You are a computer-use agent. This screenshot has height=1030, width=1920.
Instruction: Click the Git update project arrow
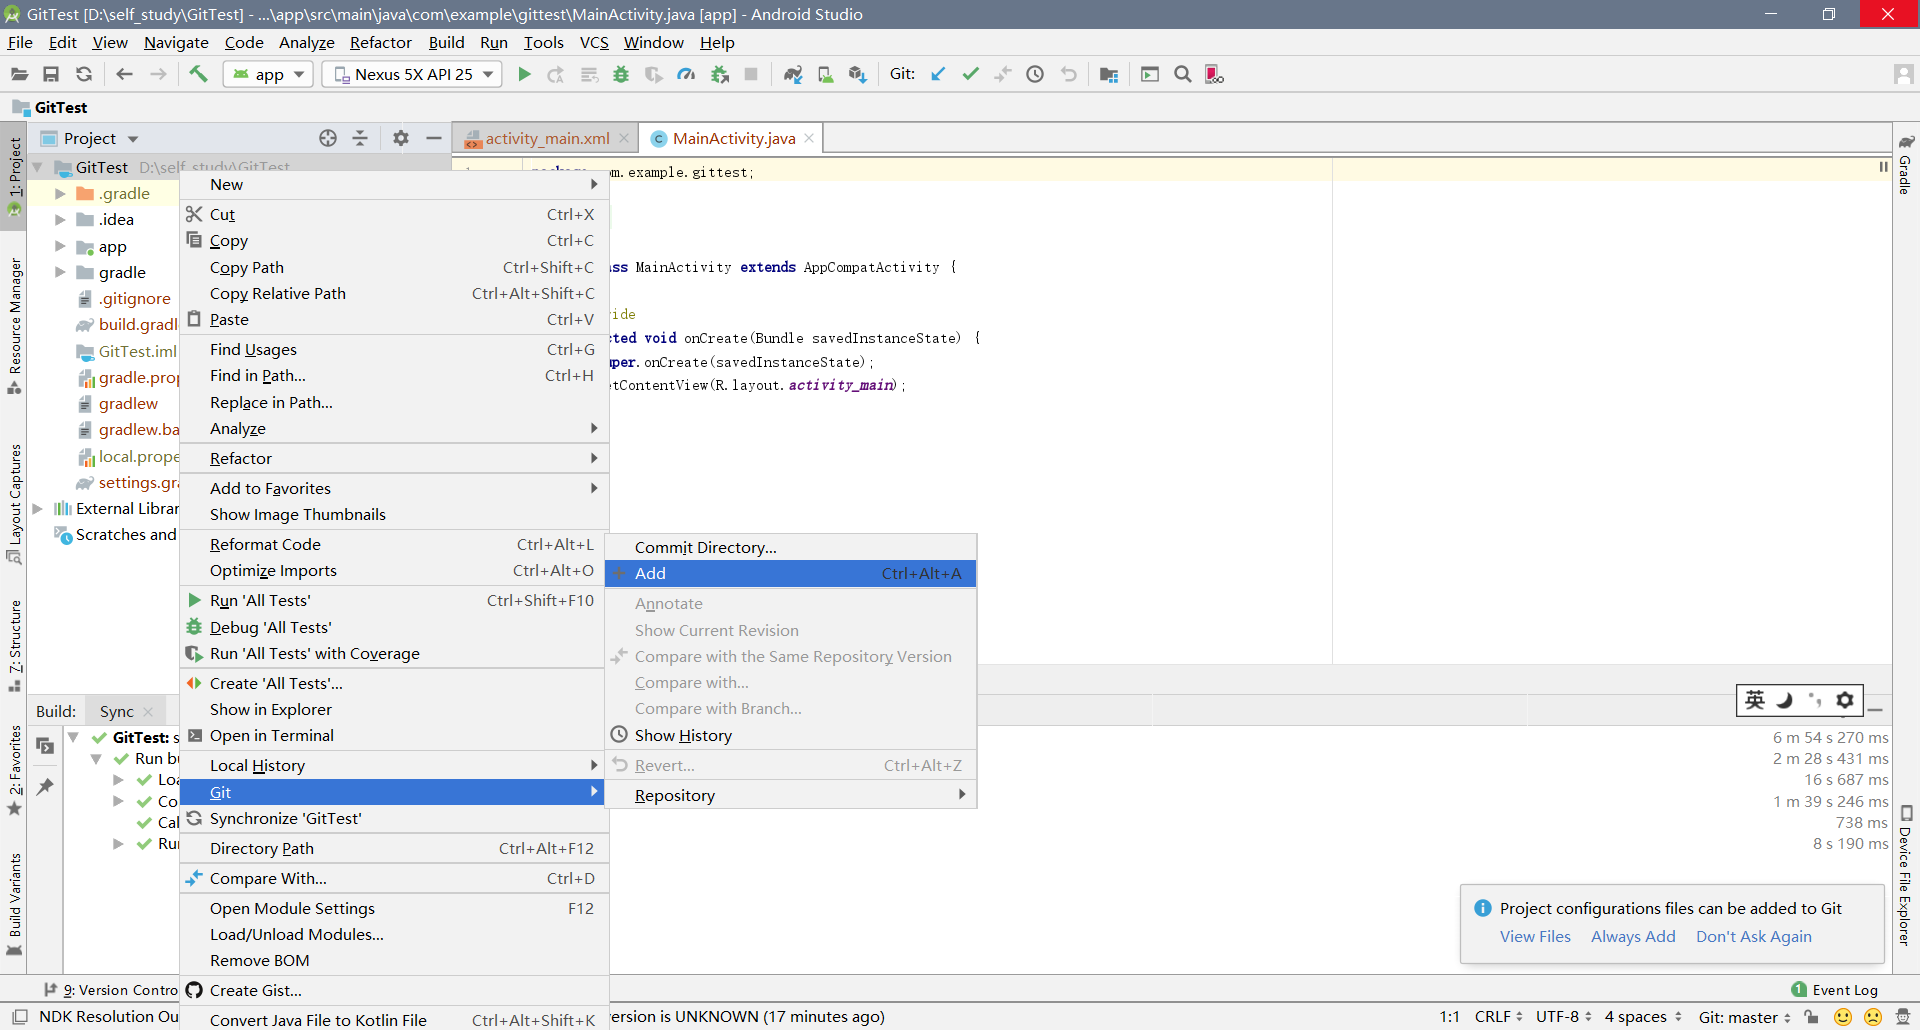click(x=938, y=74)
